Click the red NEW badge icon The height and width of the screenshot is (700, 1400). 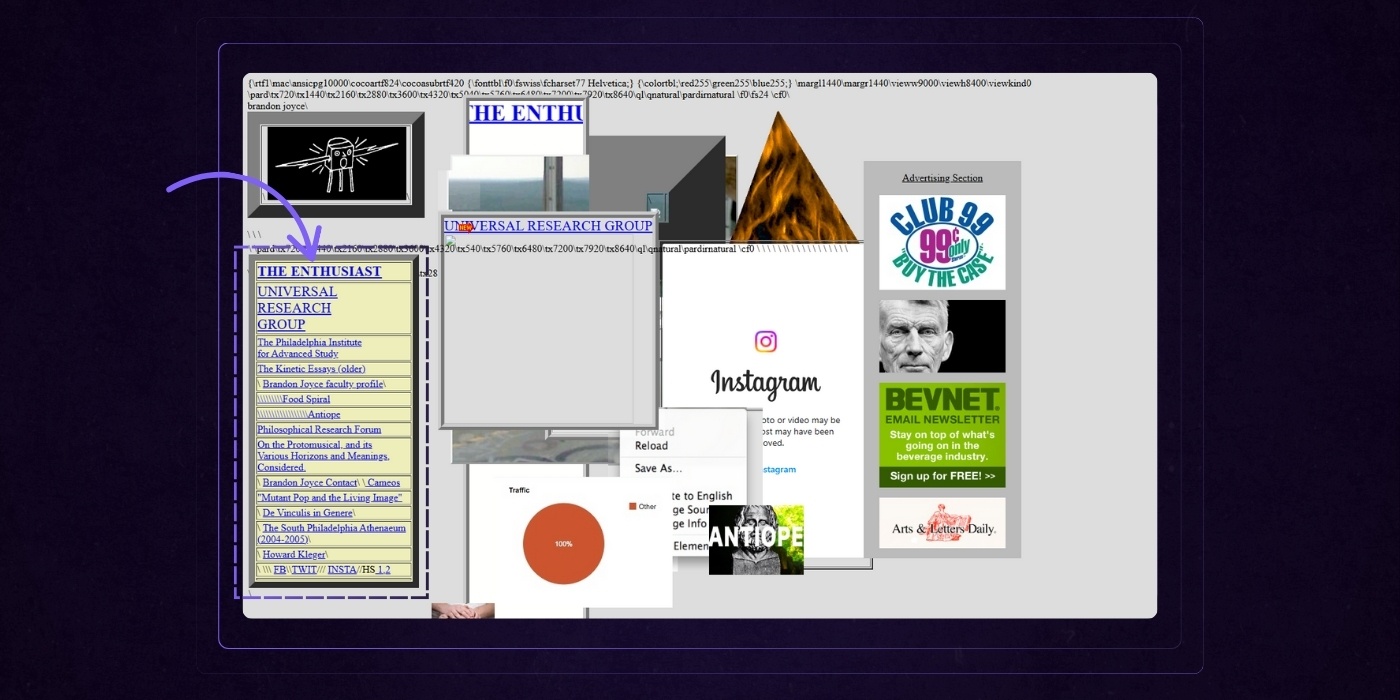coord(465,228)
